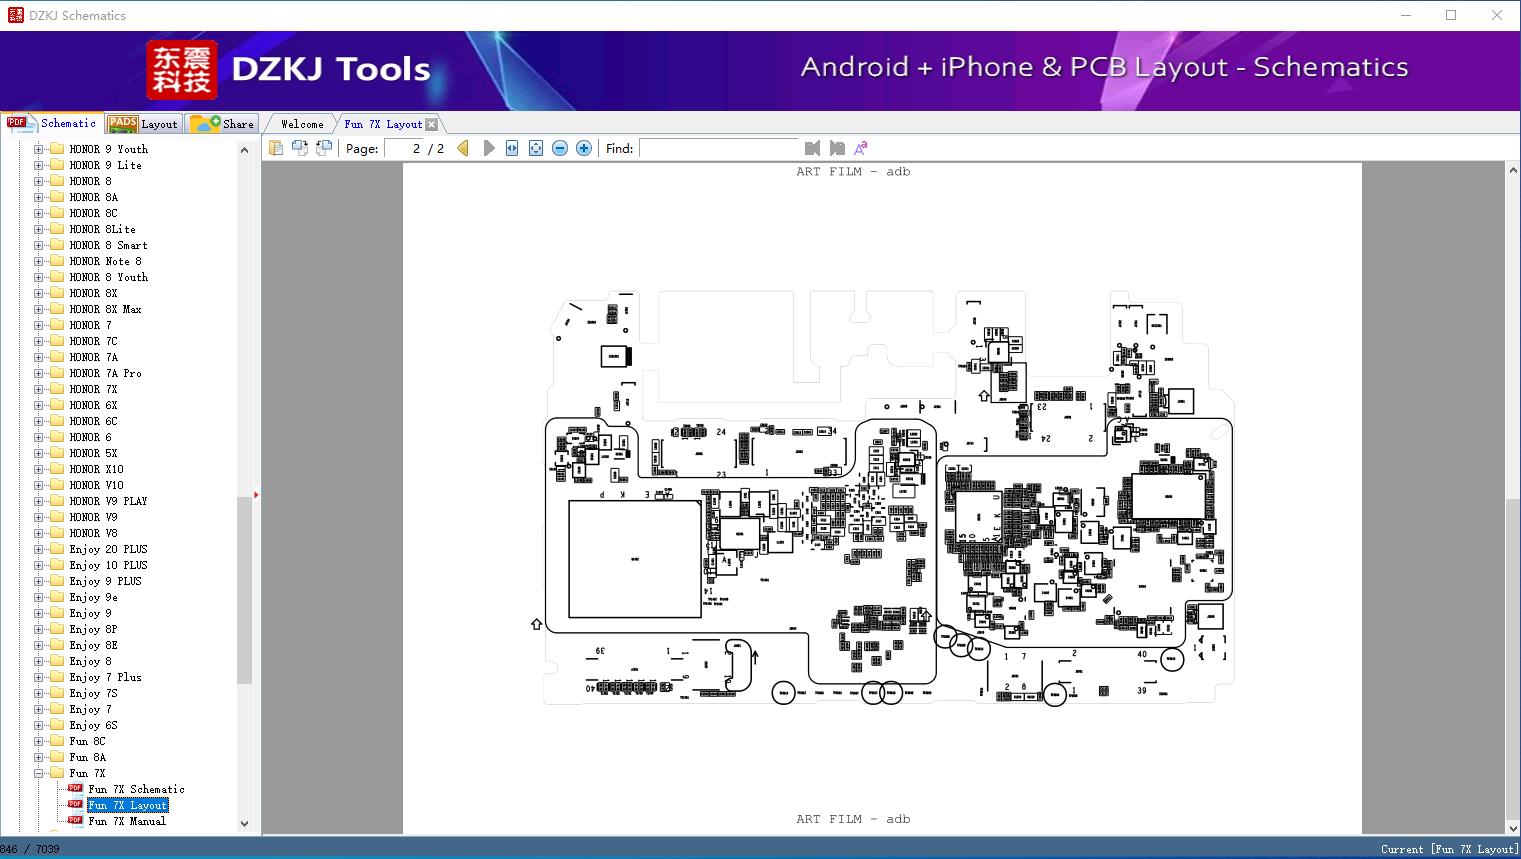Click the tree panel scrollbar thumb
This screenshot has width=1521, height=859.
pyautogui.click(x=244, y=590)
